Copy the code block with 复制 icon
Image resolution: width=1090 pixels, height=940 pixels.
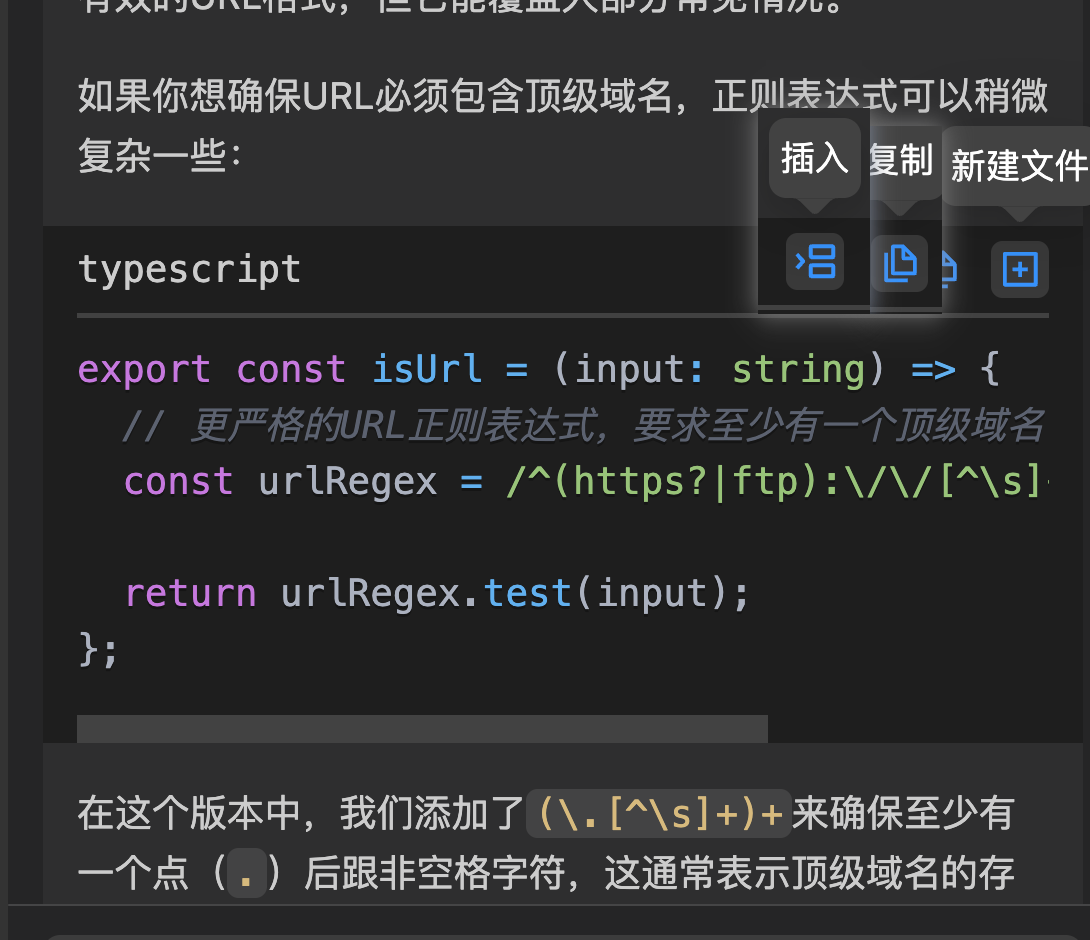(900, 264)
